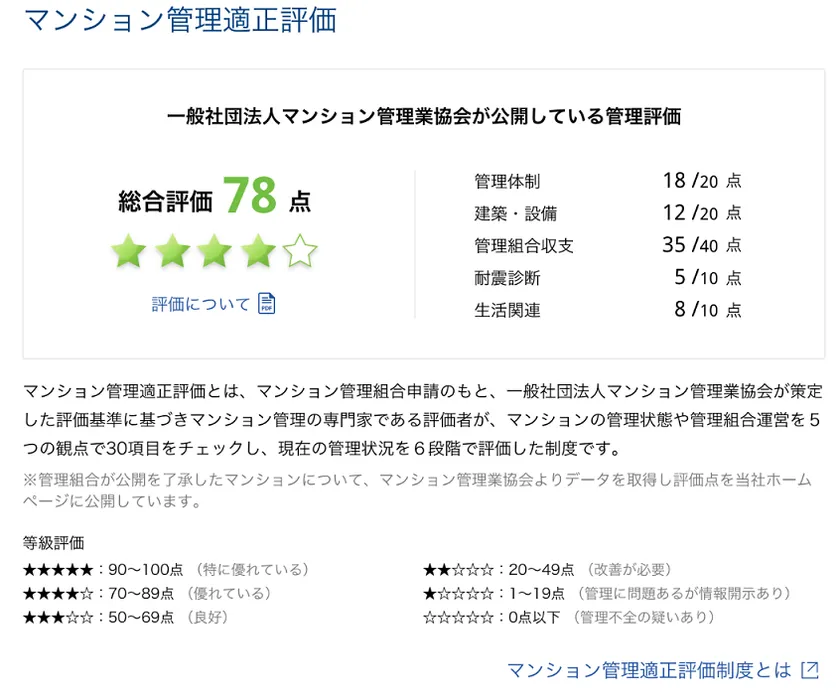The image size is (840, 694).
Task: Click the 等級評価 section label
Action: tap(53, 543)
